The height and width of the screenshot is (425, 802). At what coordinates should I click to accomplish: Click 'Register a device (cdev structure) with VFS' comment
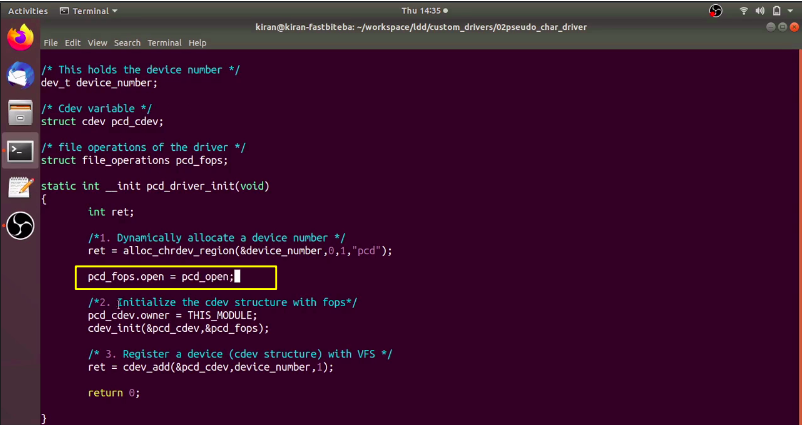[240, 354]
